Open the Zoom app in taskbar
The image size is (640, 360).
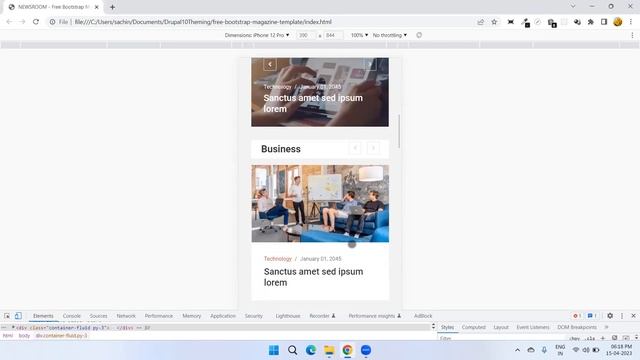(x=366, y=350)
